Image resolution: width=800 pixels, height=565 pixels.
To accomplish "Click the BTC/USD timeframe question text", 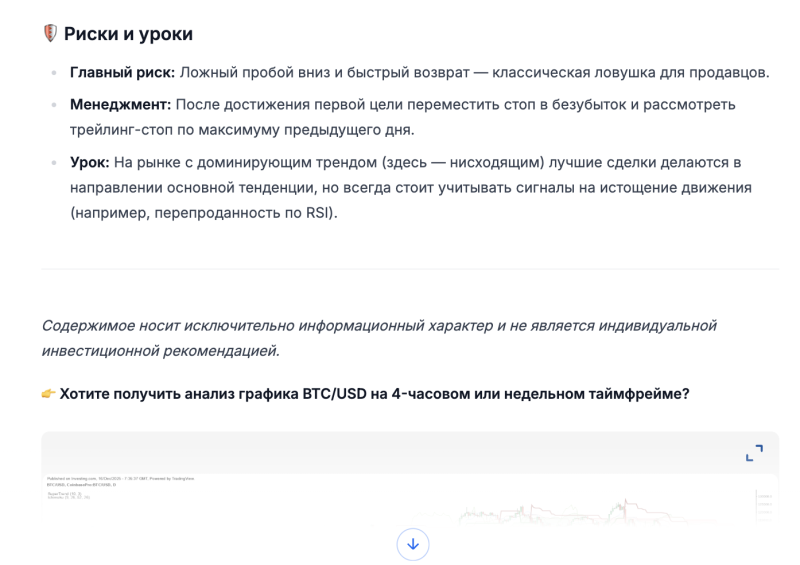I will [374, 394].
